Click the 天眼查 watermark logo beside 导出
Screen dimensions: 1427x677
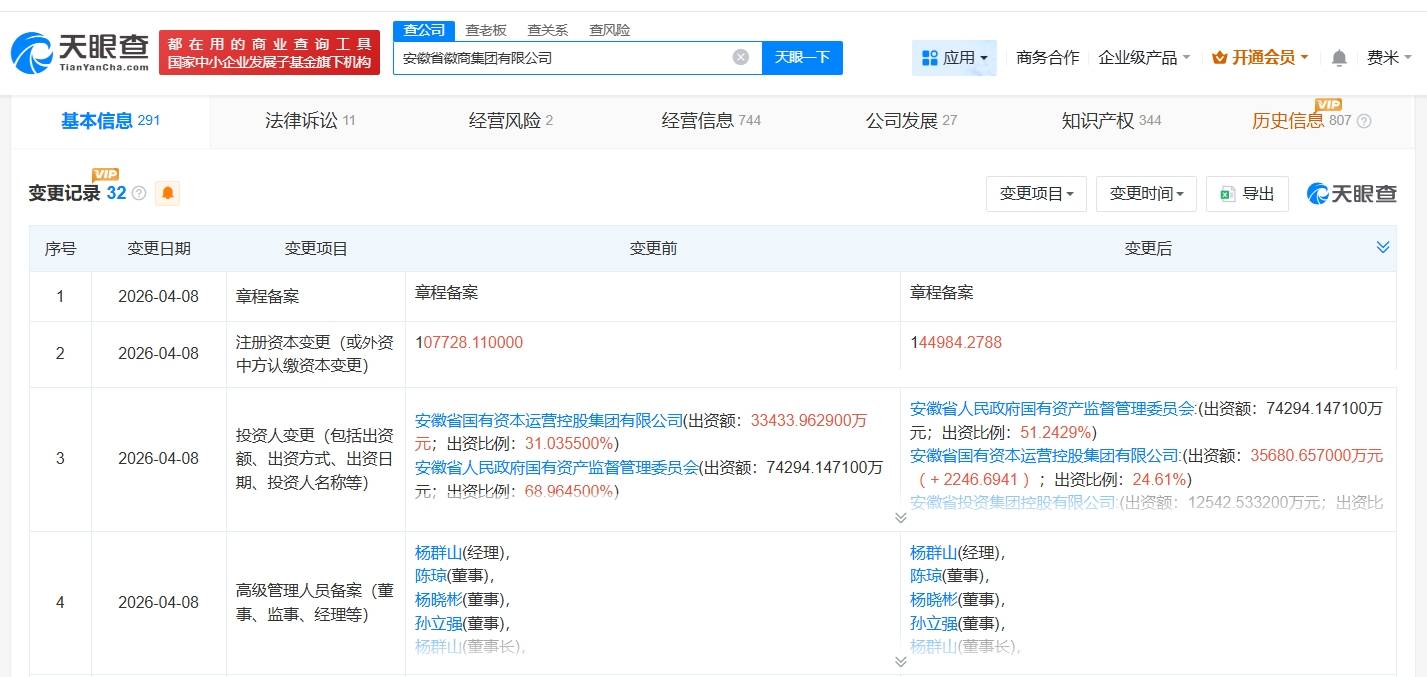1351,194
